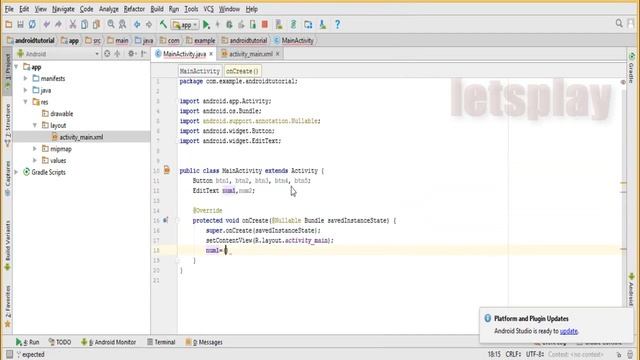The image size is (640, 360).
Task: Open the File menu
Action: (x=9, y=9)
